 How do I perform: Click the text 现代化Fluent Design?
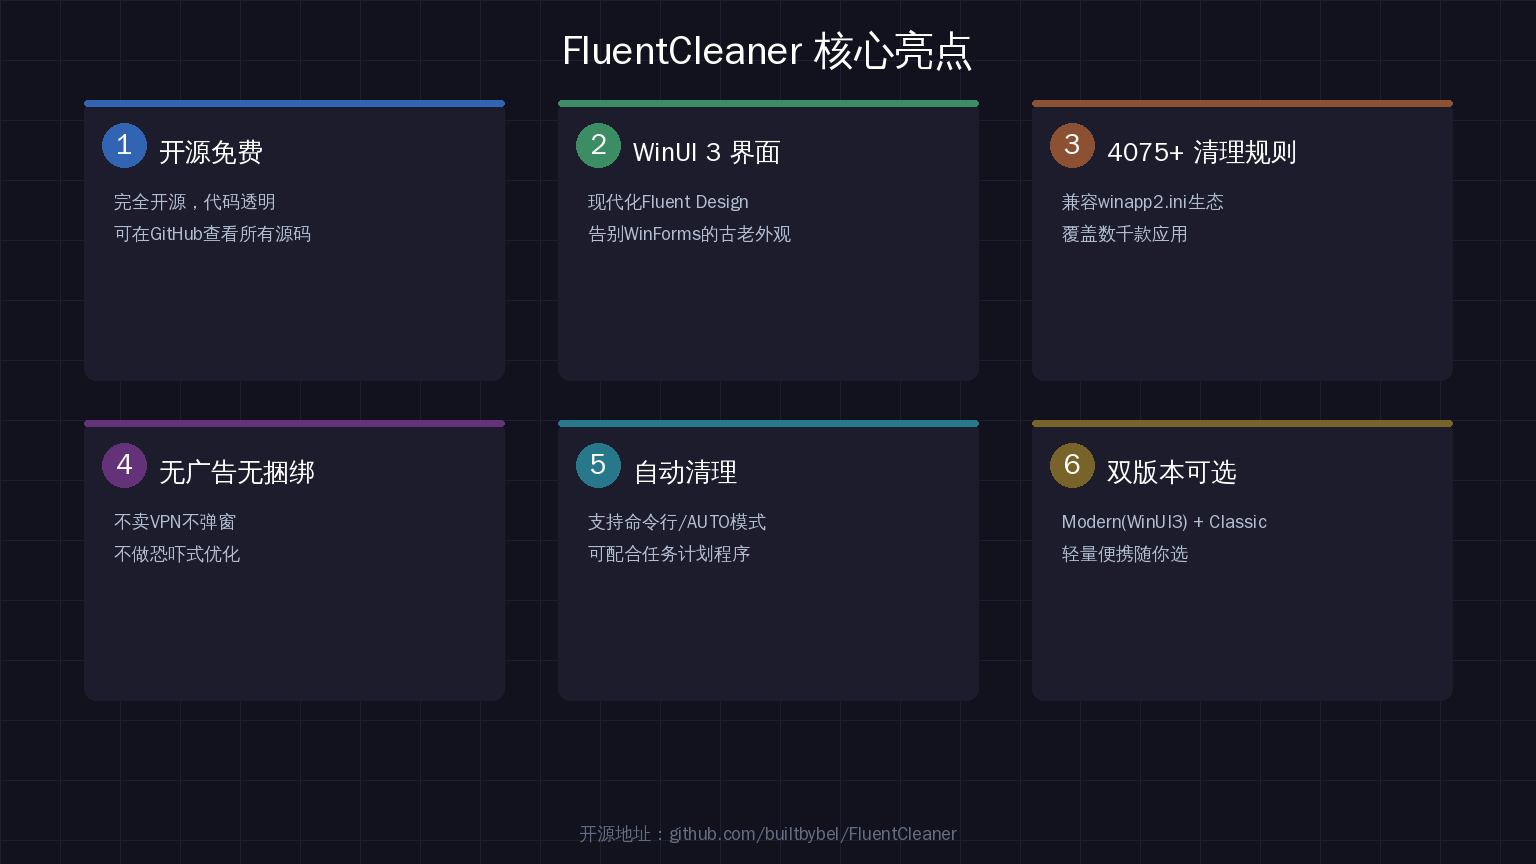coord(668,202)
